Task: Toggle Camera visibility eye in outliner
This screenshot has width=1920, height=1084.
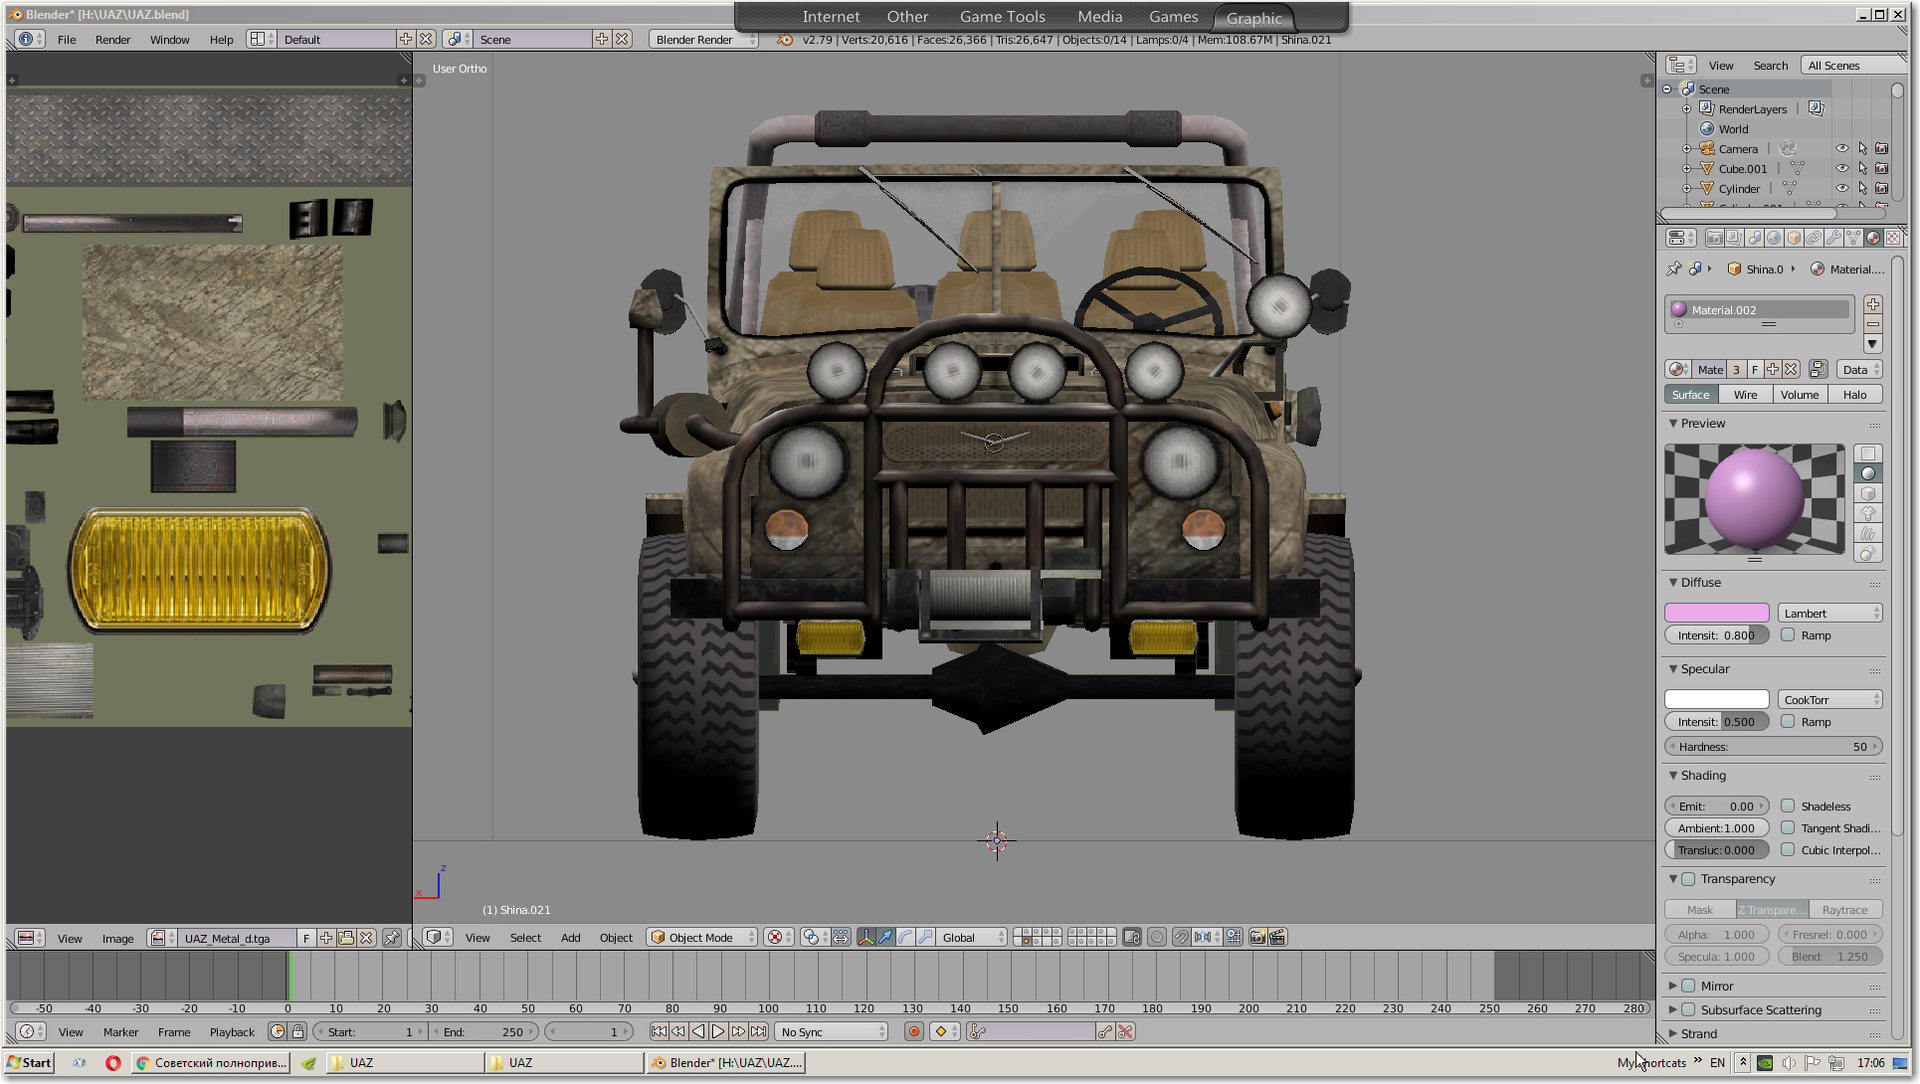Action: (1842, 149)
